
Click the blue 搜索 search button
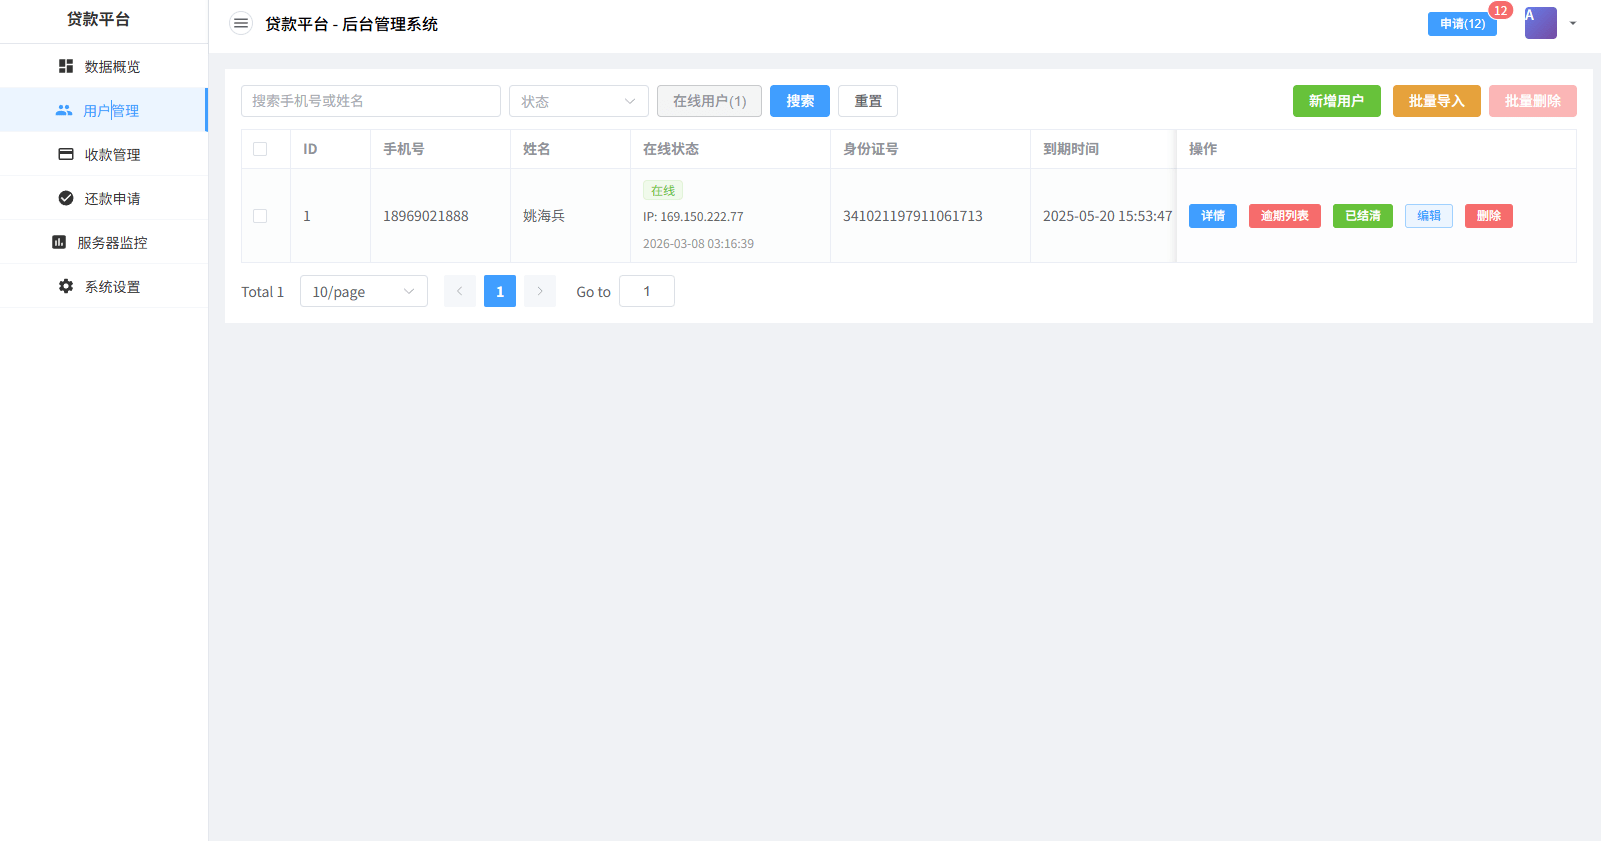click(x=799, y=101)
